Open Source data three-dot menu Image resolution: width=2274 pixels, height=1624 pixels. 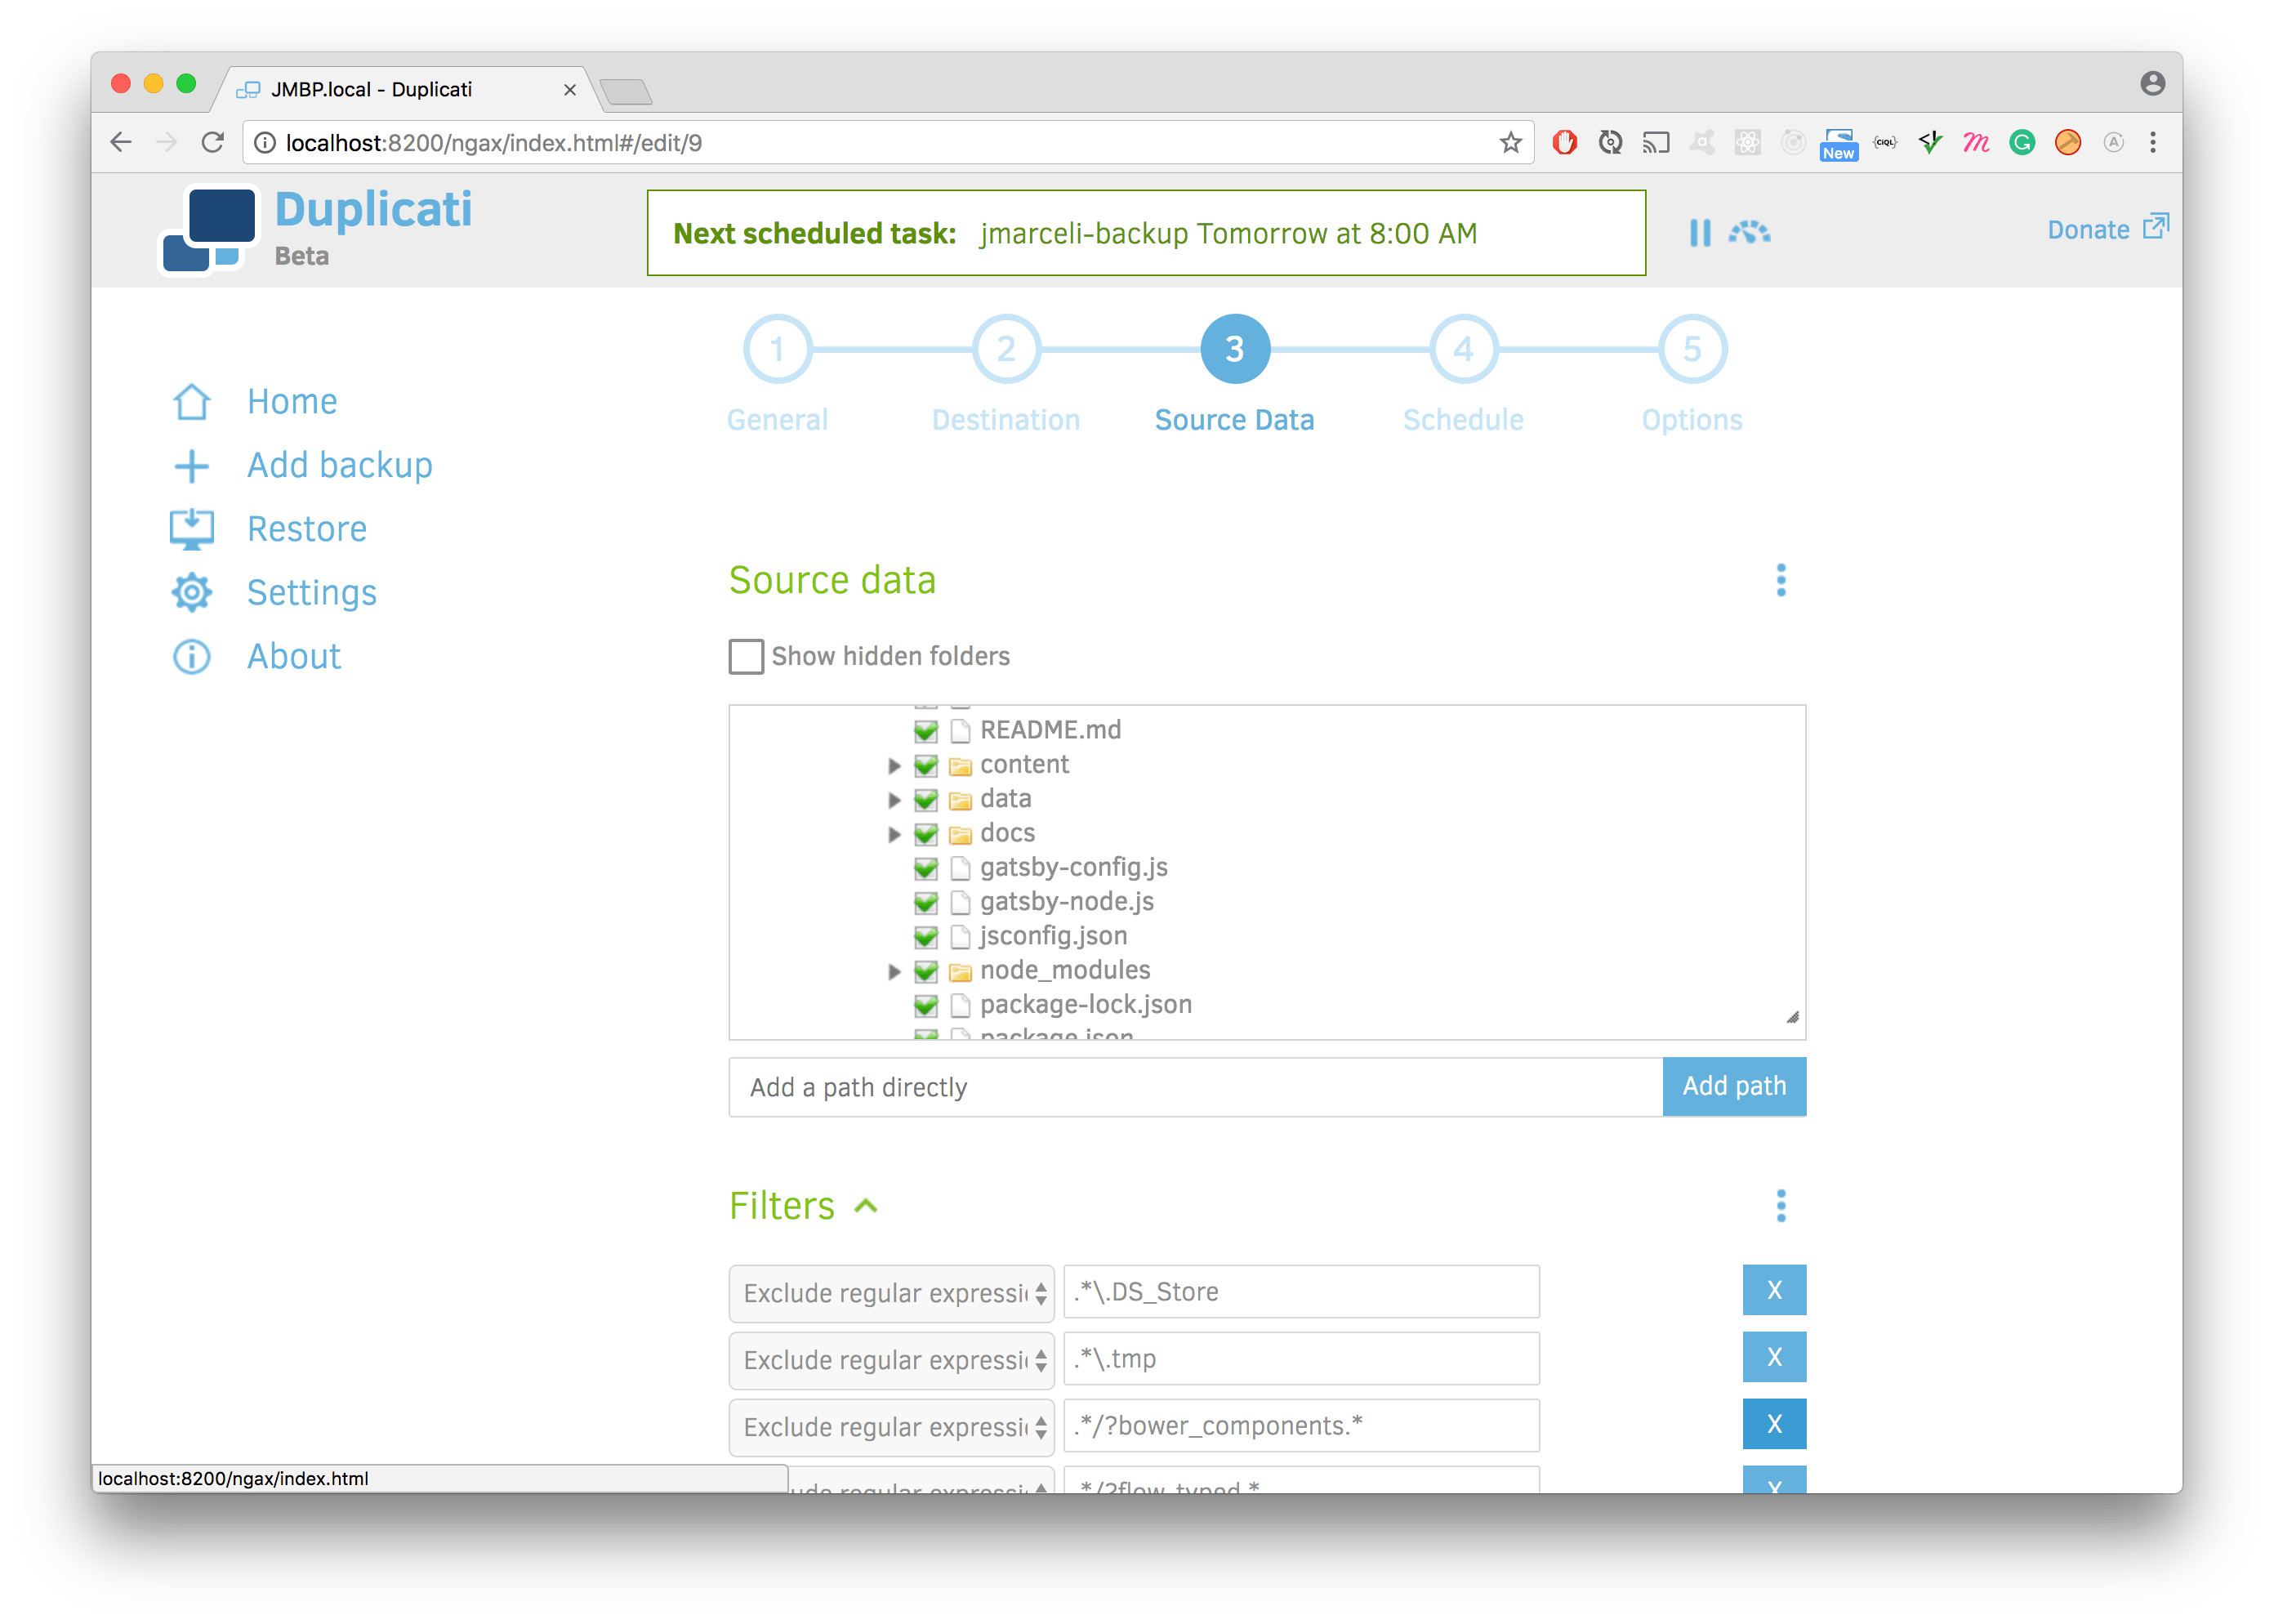(1780, 580)
